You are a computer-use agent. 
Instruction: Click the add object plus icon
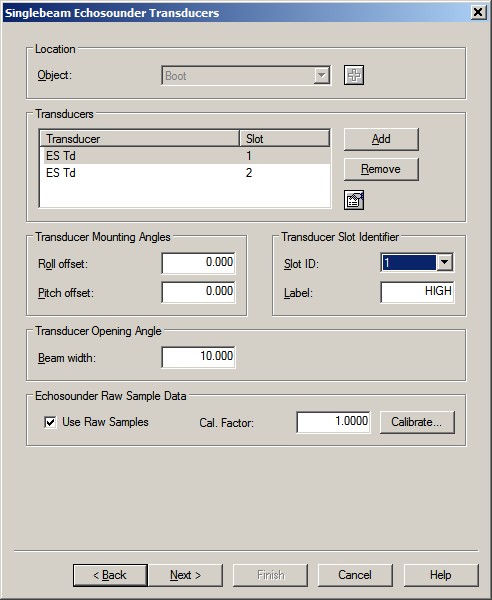[x=354, y=75]
